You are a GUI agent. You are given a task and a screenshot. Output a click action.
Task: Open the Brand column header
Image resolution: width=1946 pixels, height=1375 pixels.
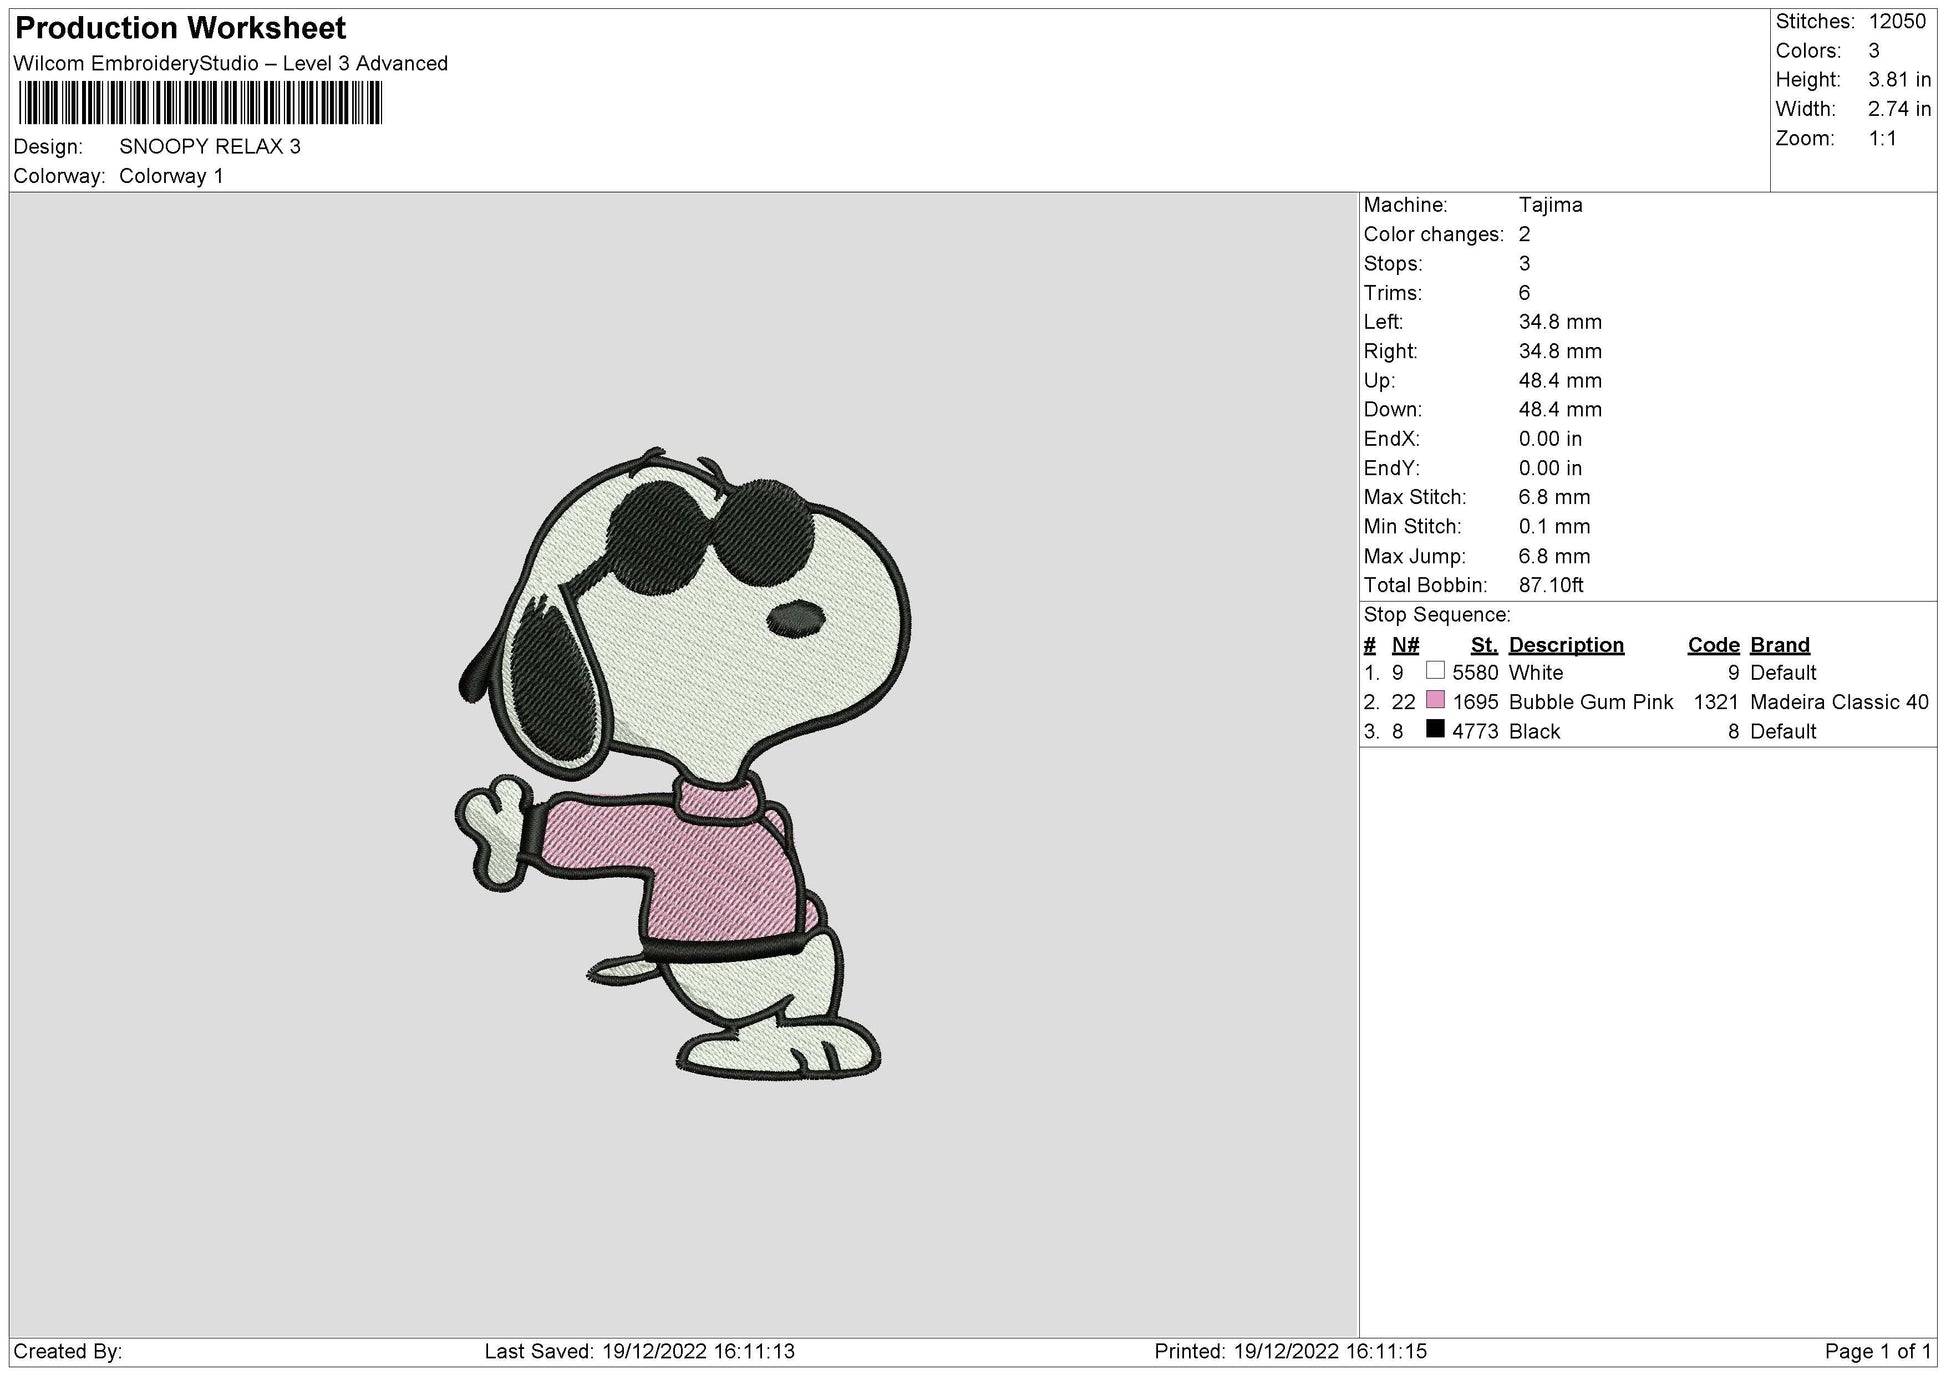(1778, 644)
